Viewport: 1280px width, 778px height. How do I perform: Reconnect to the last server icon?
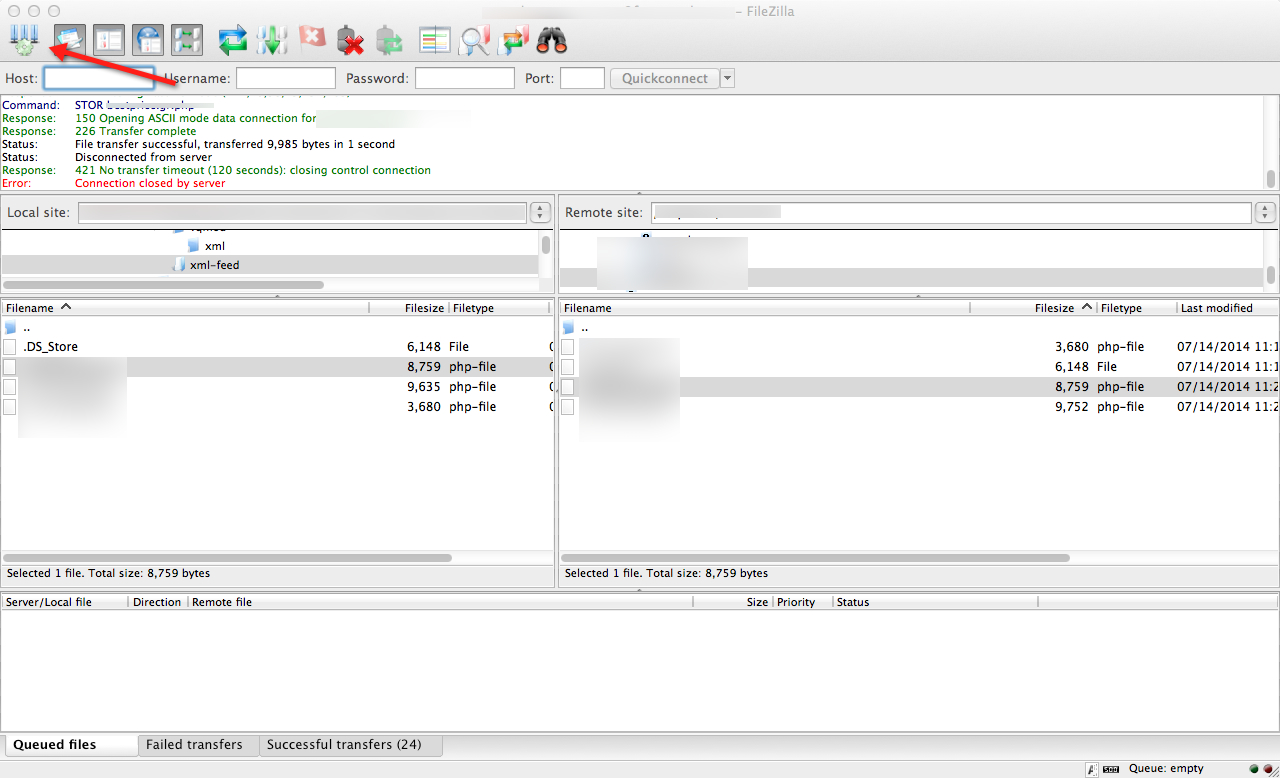click(x=389, y=40)
